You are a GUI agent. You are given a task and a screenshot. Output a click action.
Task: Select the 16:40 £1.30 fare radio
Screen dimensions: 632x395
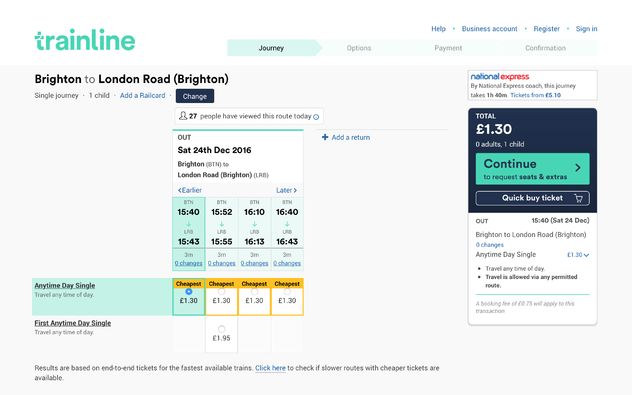tap(287, 291)
